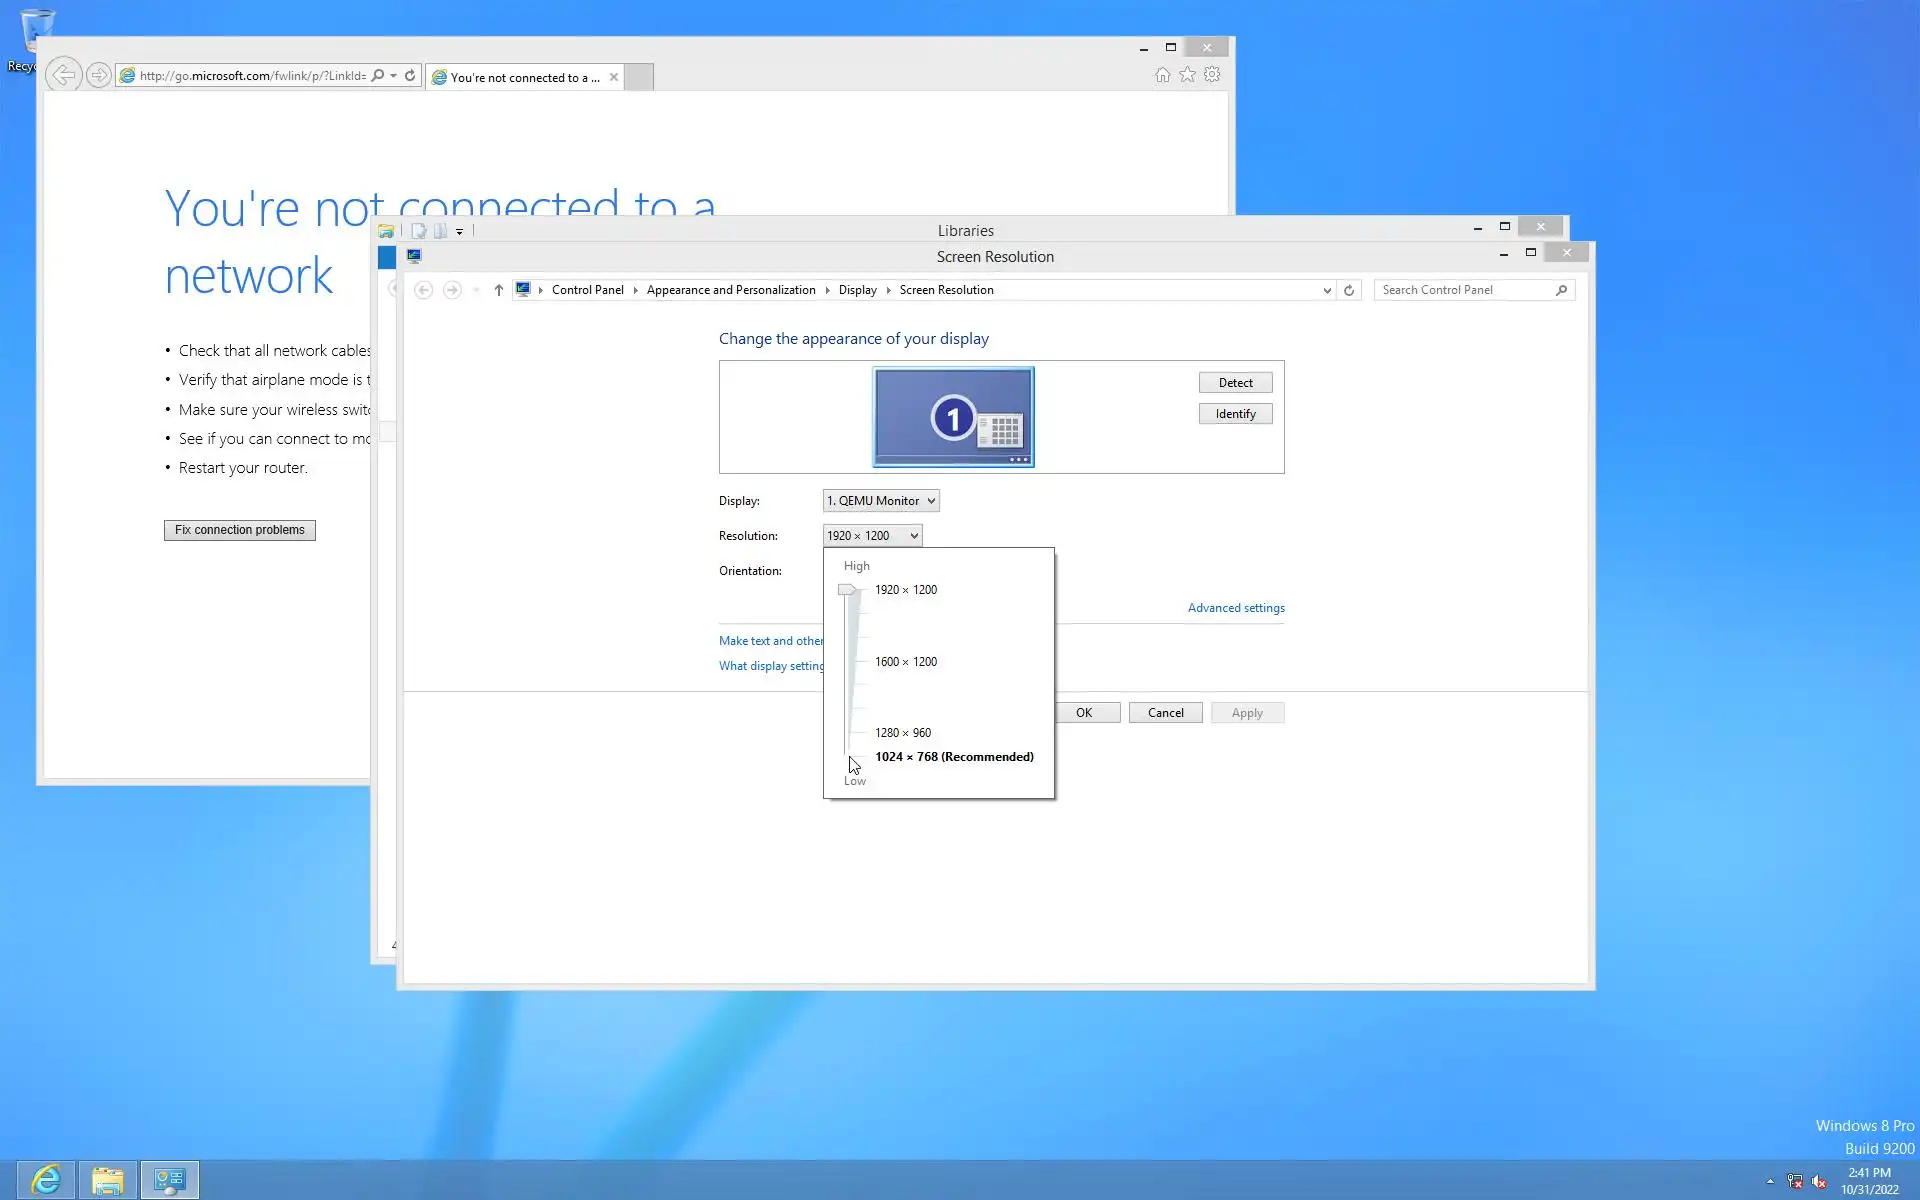Click the Detect button

coord(1235,383)
